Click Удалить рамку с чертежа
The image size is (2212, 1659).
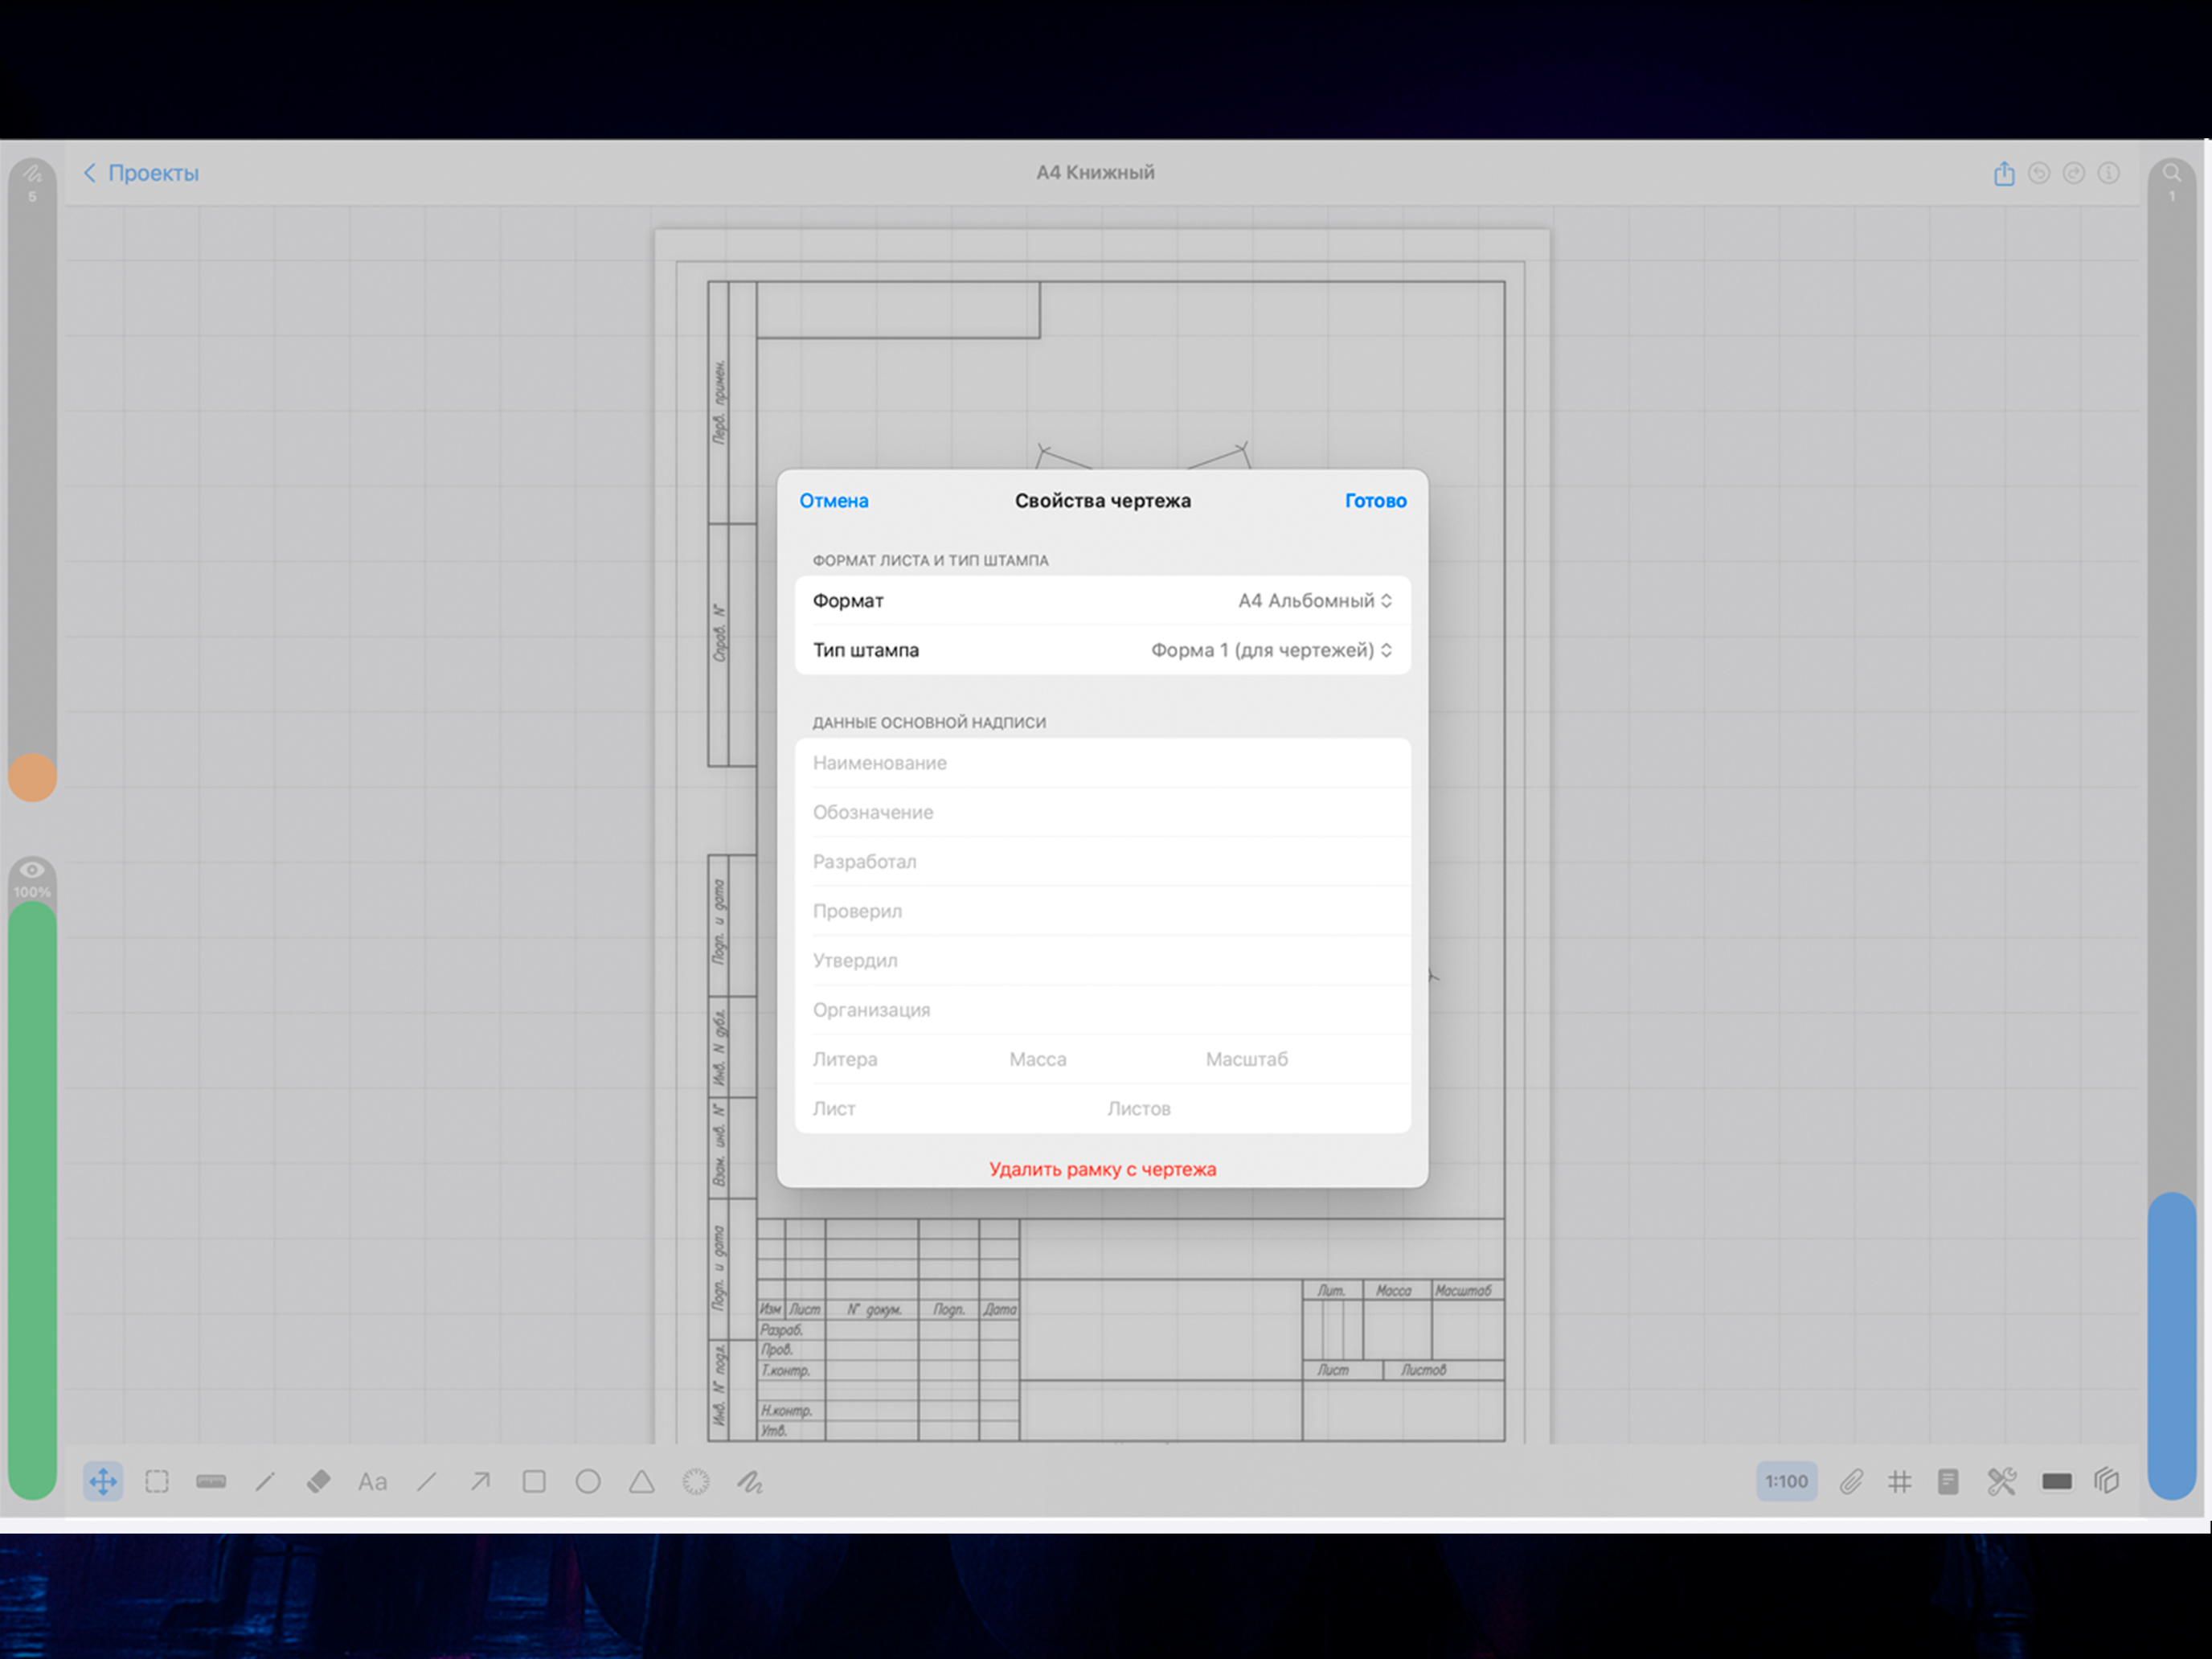tap(1103, 1169)
